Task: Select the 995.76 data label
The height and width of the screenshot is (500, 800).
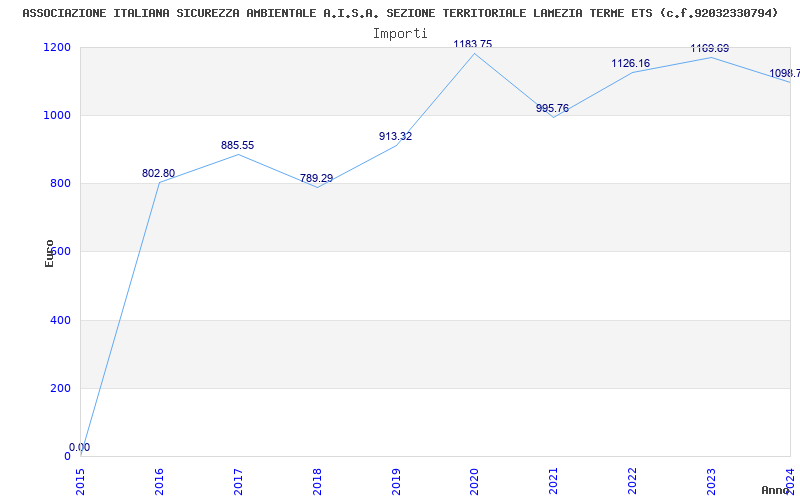Action: pyautogui.click(x=552, y=108)
